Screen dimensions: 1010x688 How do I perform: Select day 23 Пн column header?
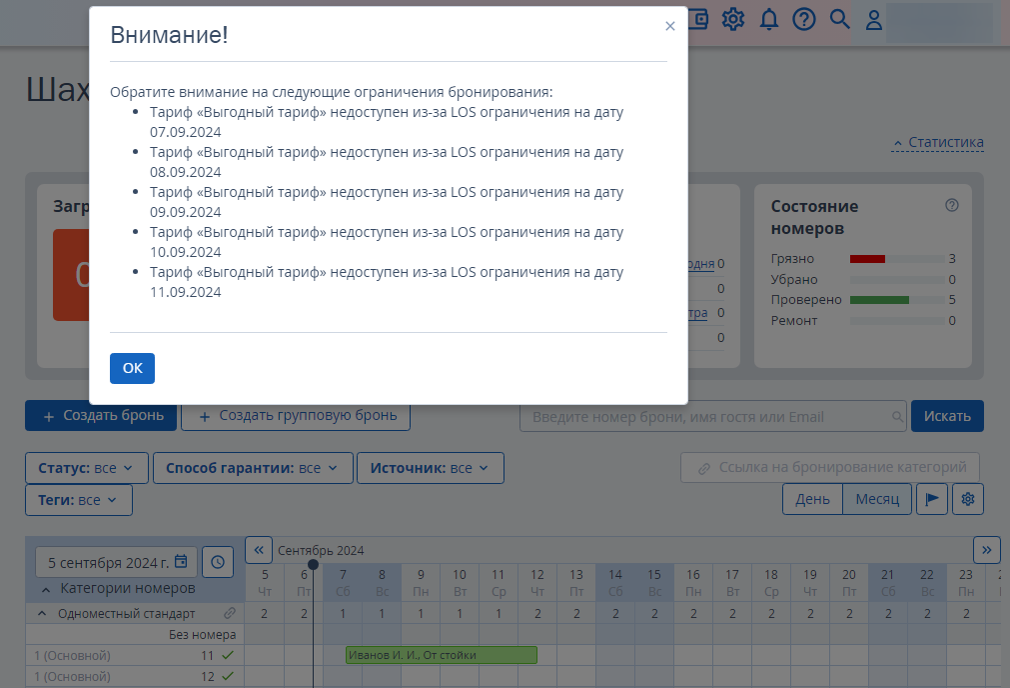[966, 583]
